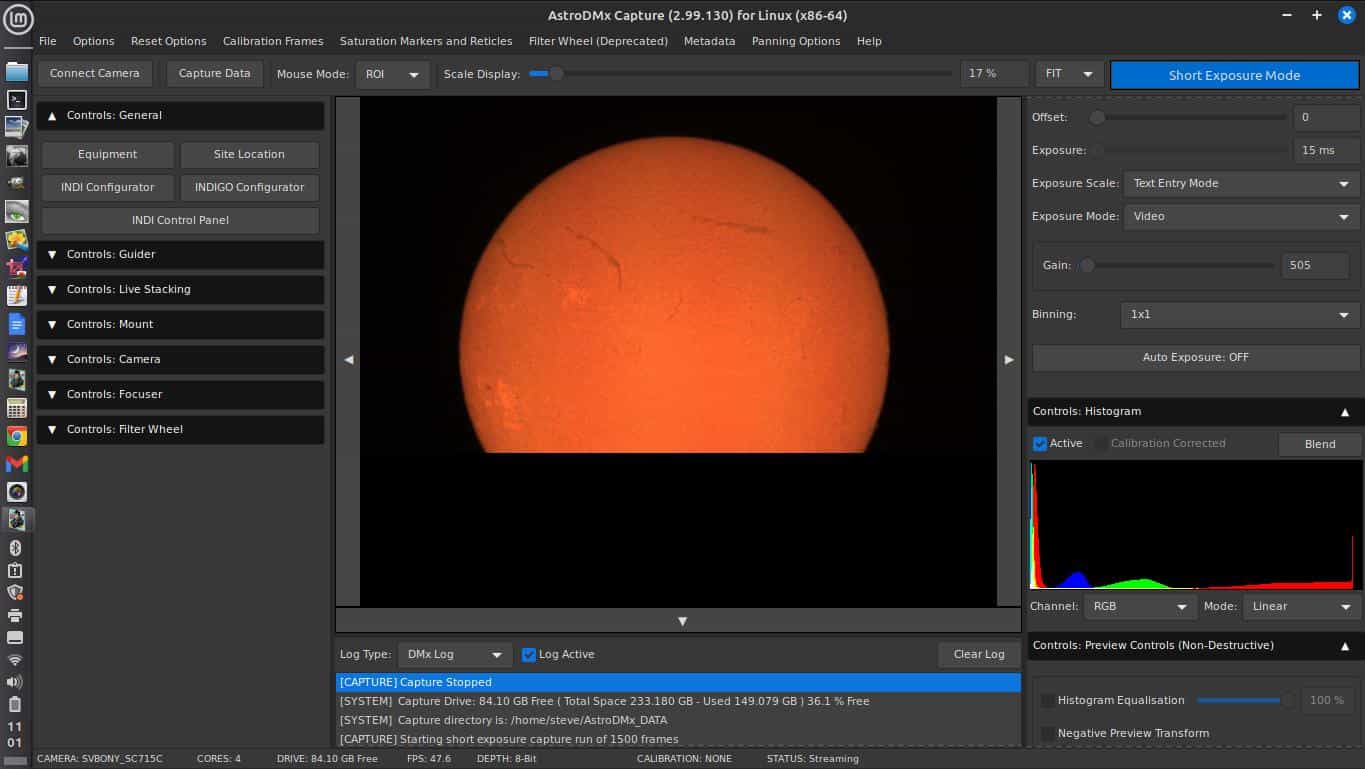Launch the terminal from the panel
Image resolution: width=1365 pixels, height=769 pixels.
pyautogui.click(x=16, y=99)
